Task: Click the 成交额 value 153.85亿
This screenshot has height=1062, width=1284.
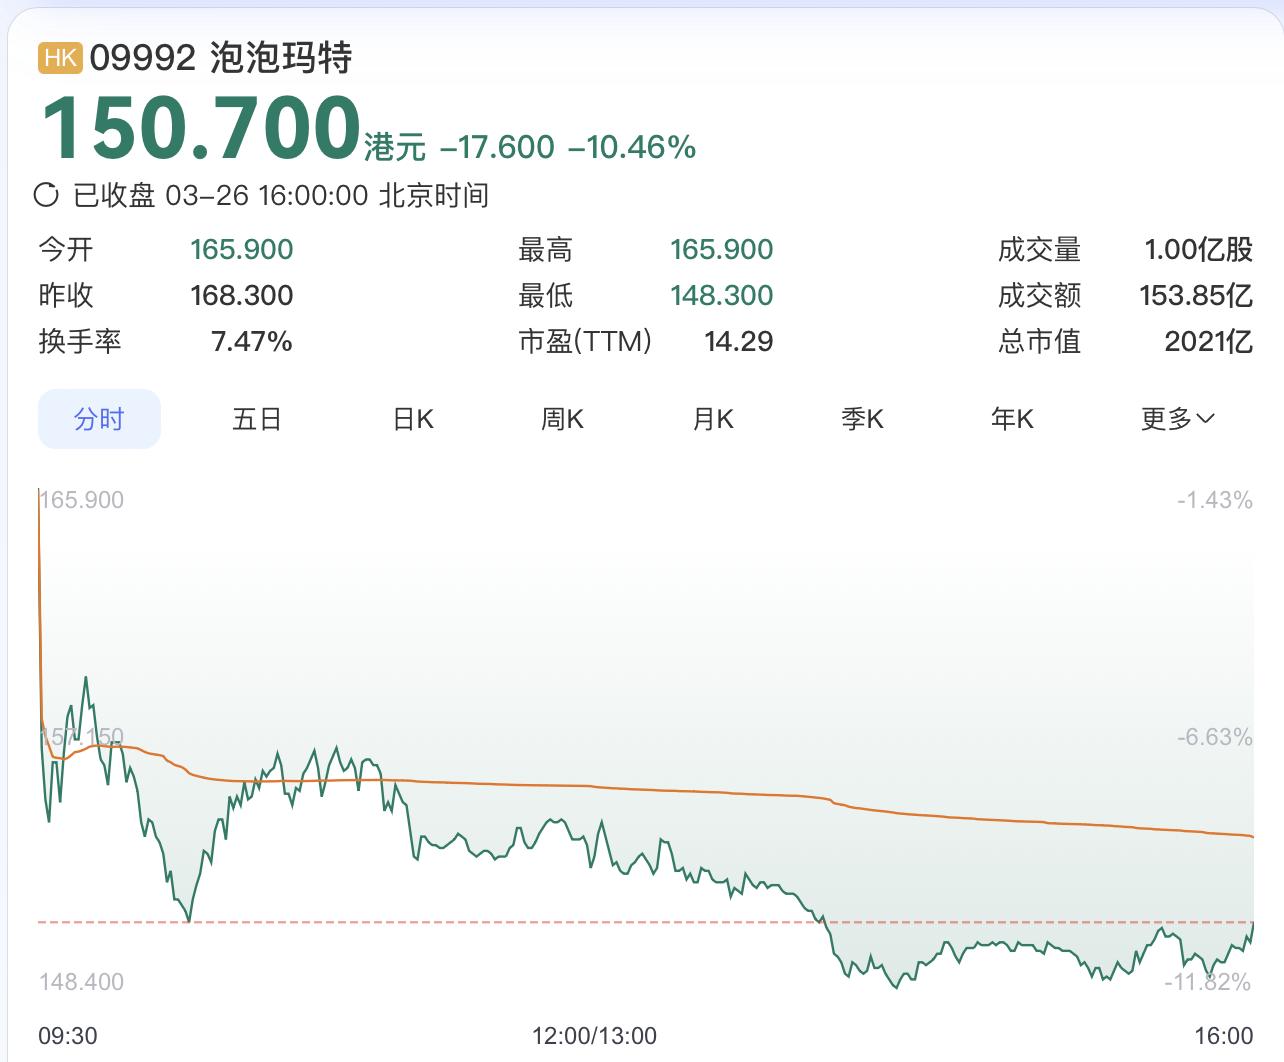Action: click(1195, 296)
